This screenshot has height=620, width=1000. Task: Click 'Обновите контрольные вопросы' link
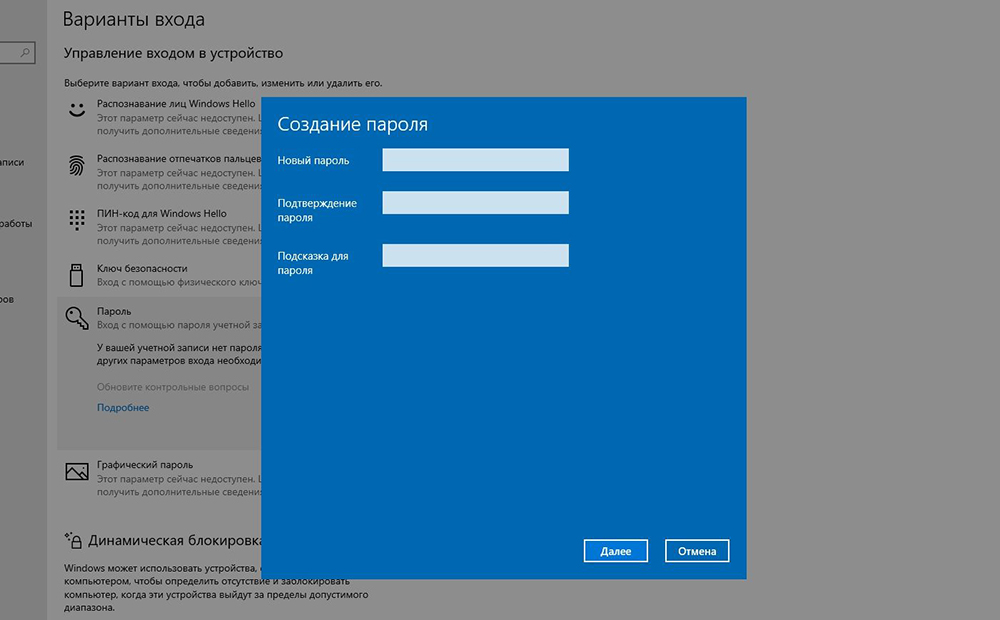pyautogui.click(x=173, y=387)
